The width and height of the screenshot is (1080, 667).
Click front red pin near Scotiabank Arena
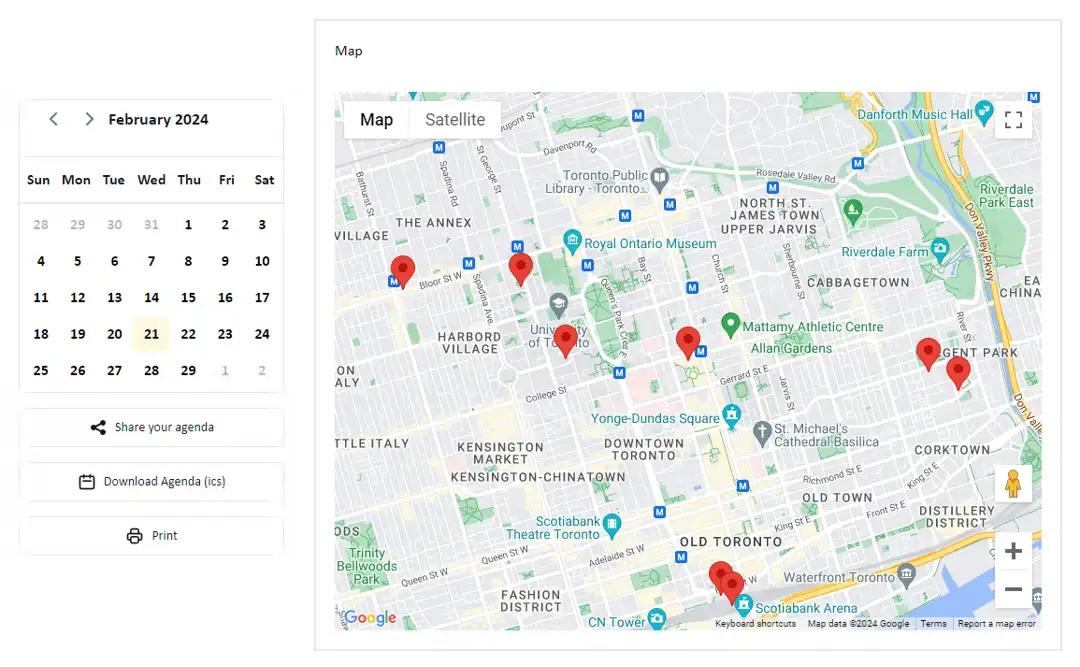pos(731,586)
